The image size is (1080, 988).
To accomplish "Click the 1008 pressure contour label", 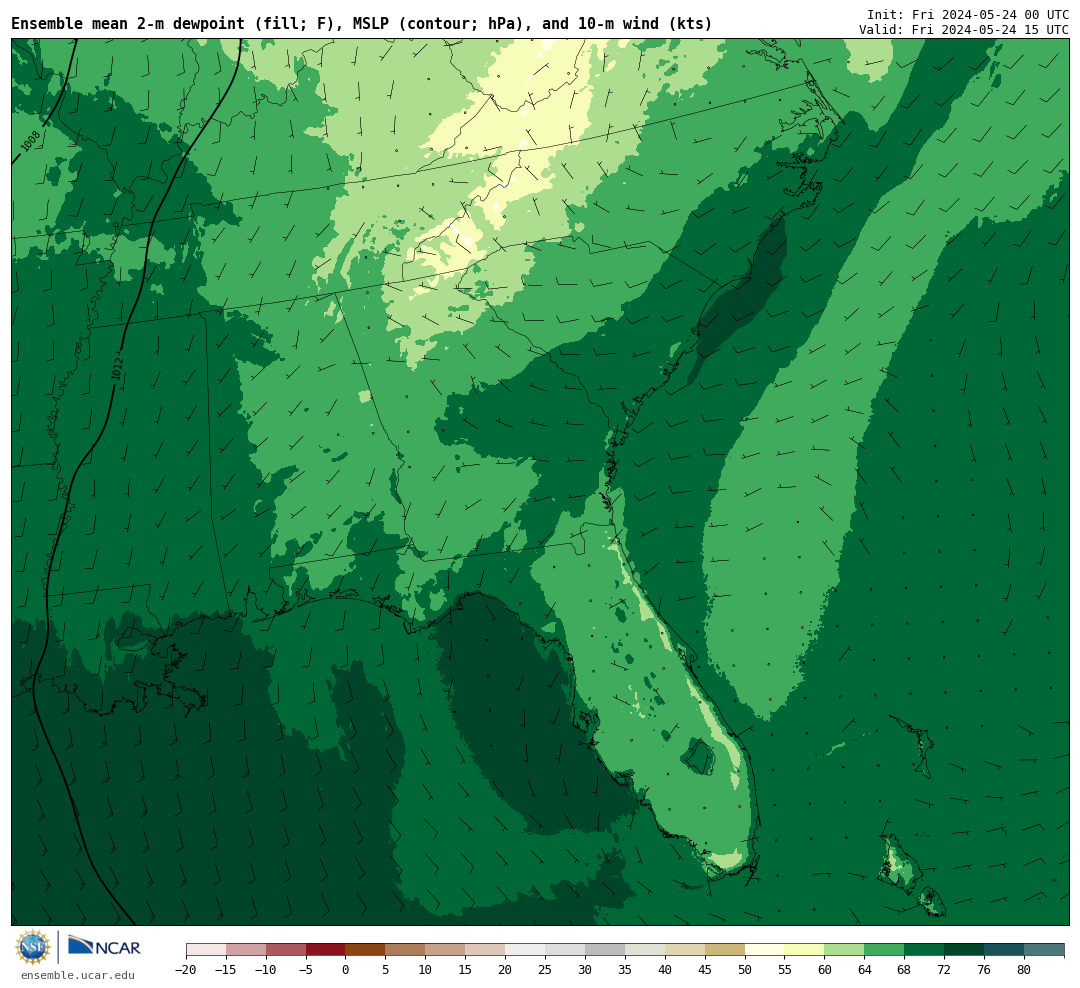I will pyautogui.click(x=30, y=141).
